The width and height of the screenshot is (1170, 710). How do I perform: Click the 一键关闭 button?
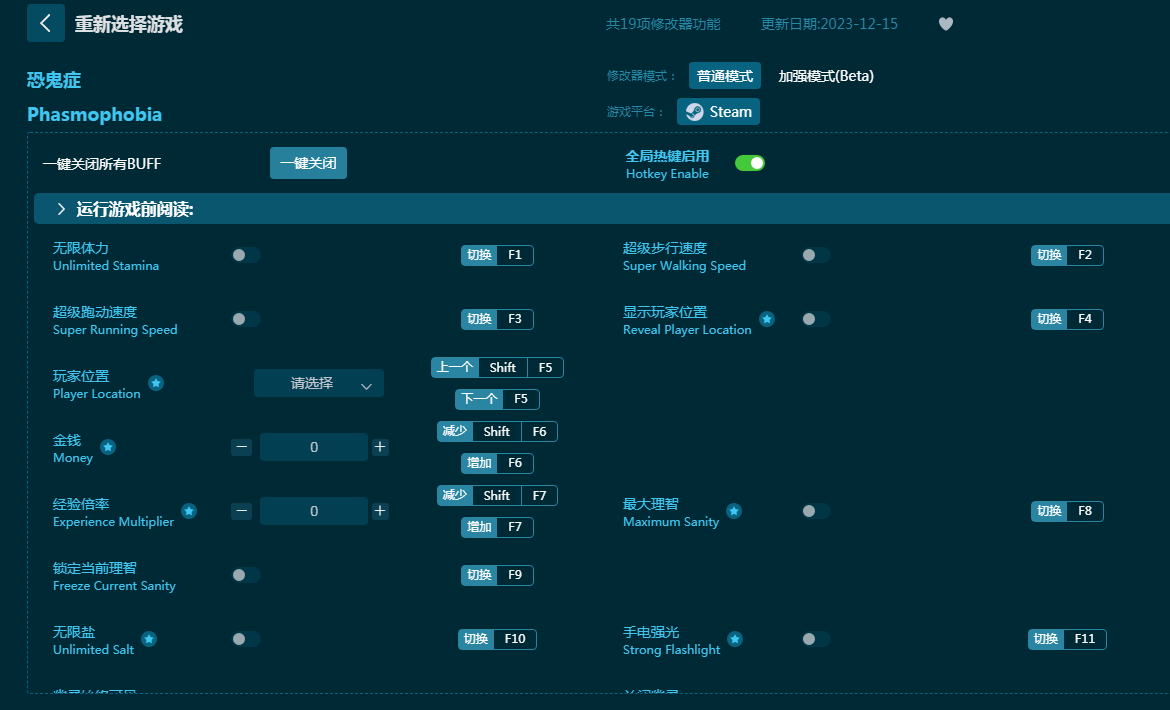pos(308,163)
